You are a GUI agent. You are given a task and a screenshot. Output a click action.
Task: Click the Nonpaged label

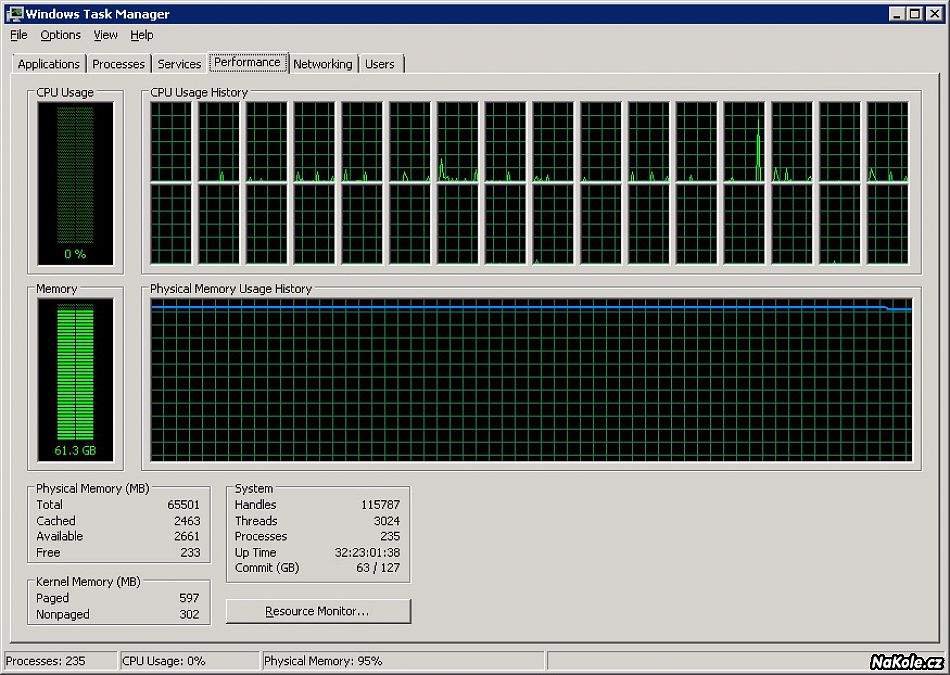[63, 614]
